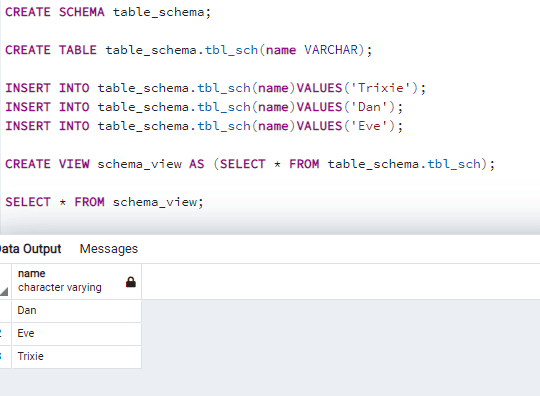This screenshot has width=540, height=396.
Task: Select the Trixie result cell
Action: pos(76,357)
